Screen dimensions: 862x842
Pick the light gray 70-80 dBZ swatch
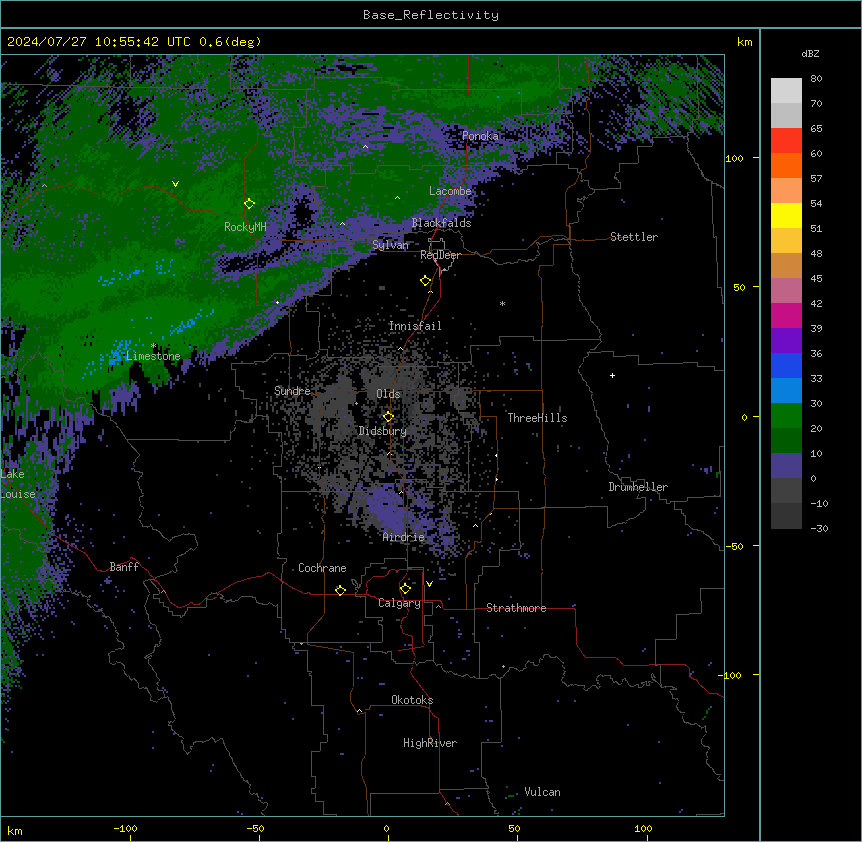click(786, 91)
